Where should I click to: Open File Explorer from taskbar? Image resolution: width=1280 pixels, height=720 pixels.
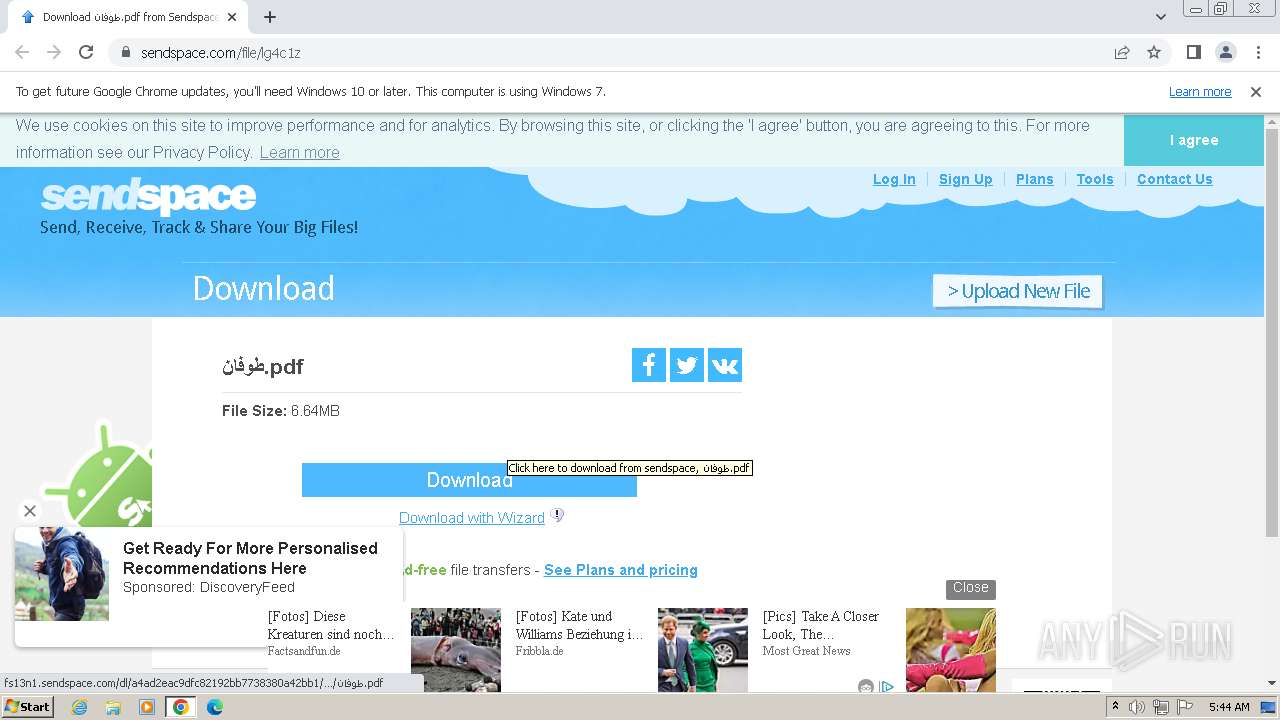click(113, 707)
